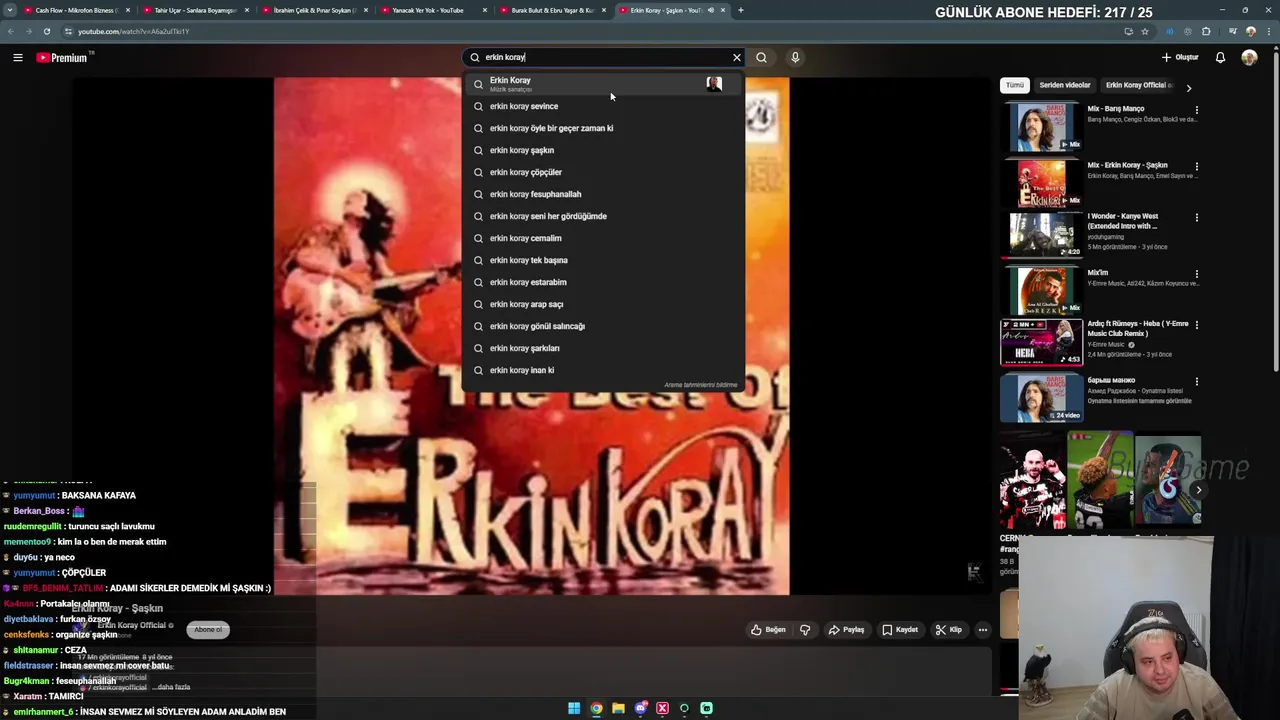Choose suggestion erkin koray arap saçı
The width and height of the screenshot is (1280, 720).
point(603,304)
